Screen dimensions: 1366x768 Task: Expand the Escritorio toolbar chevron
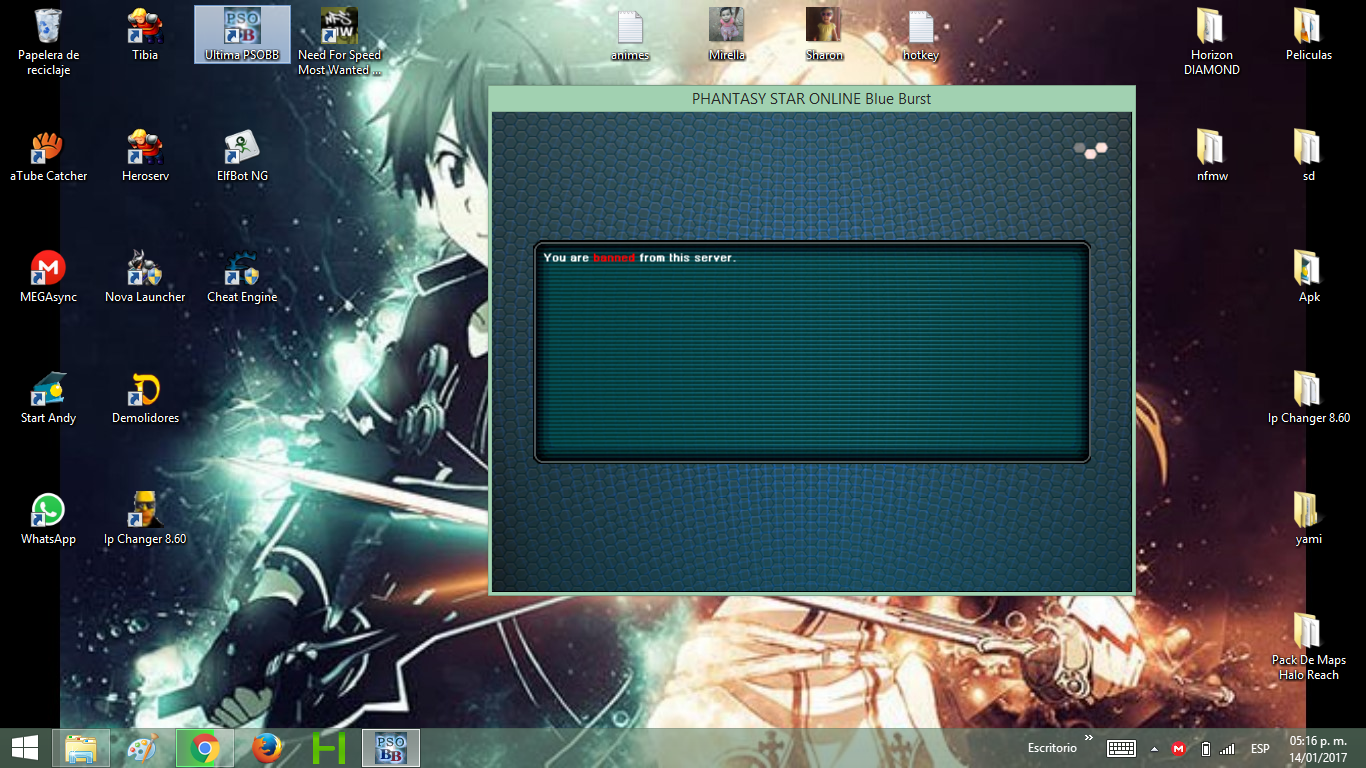(1088, 739)
